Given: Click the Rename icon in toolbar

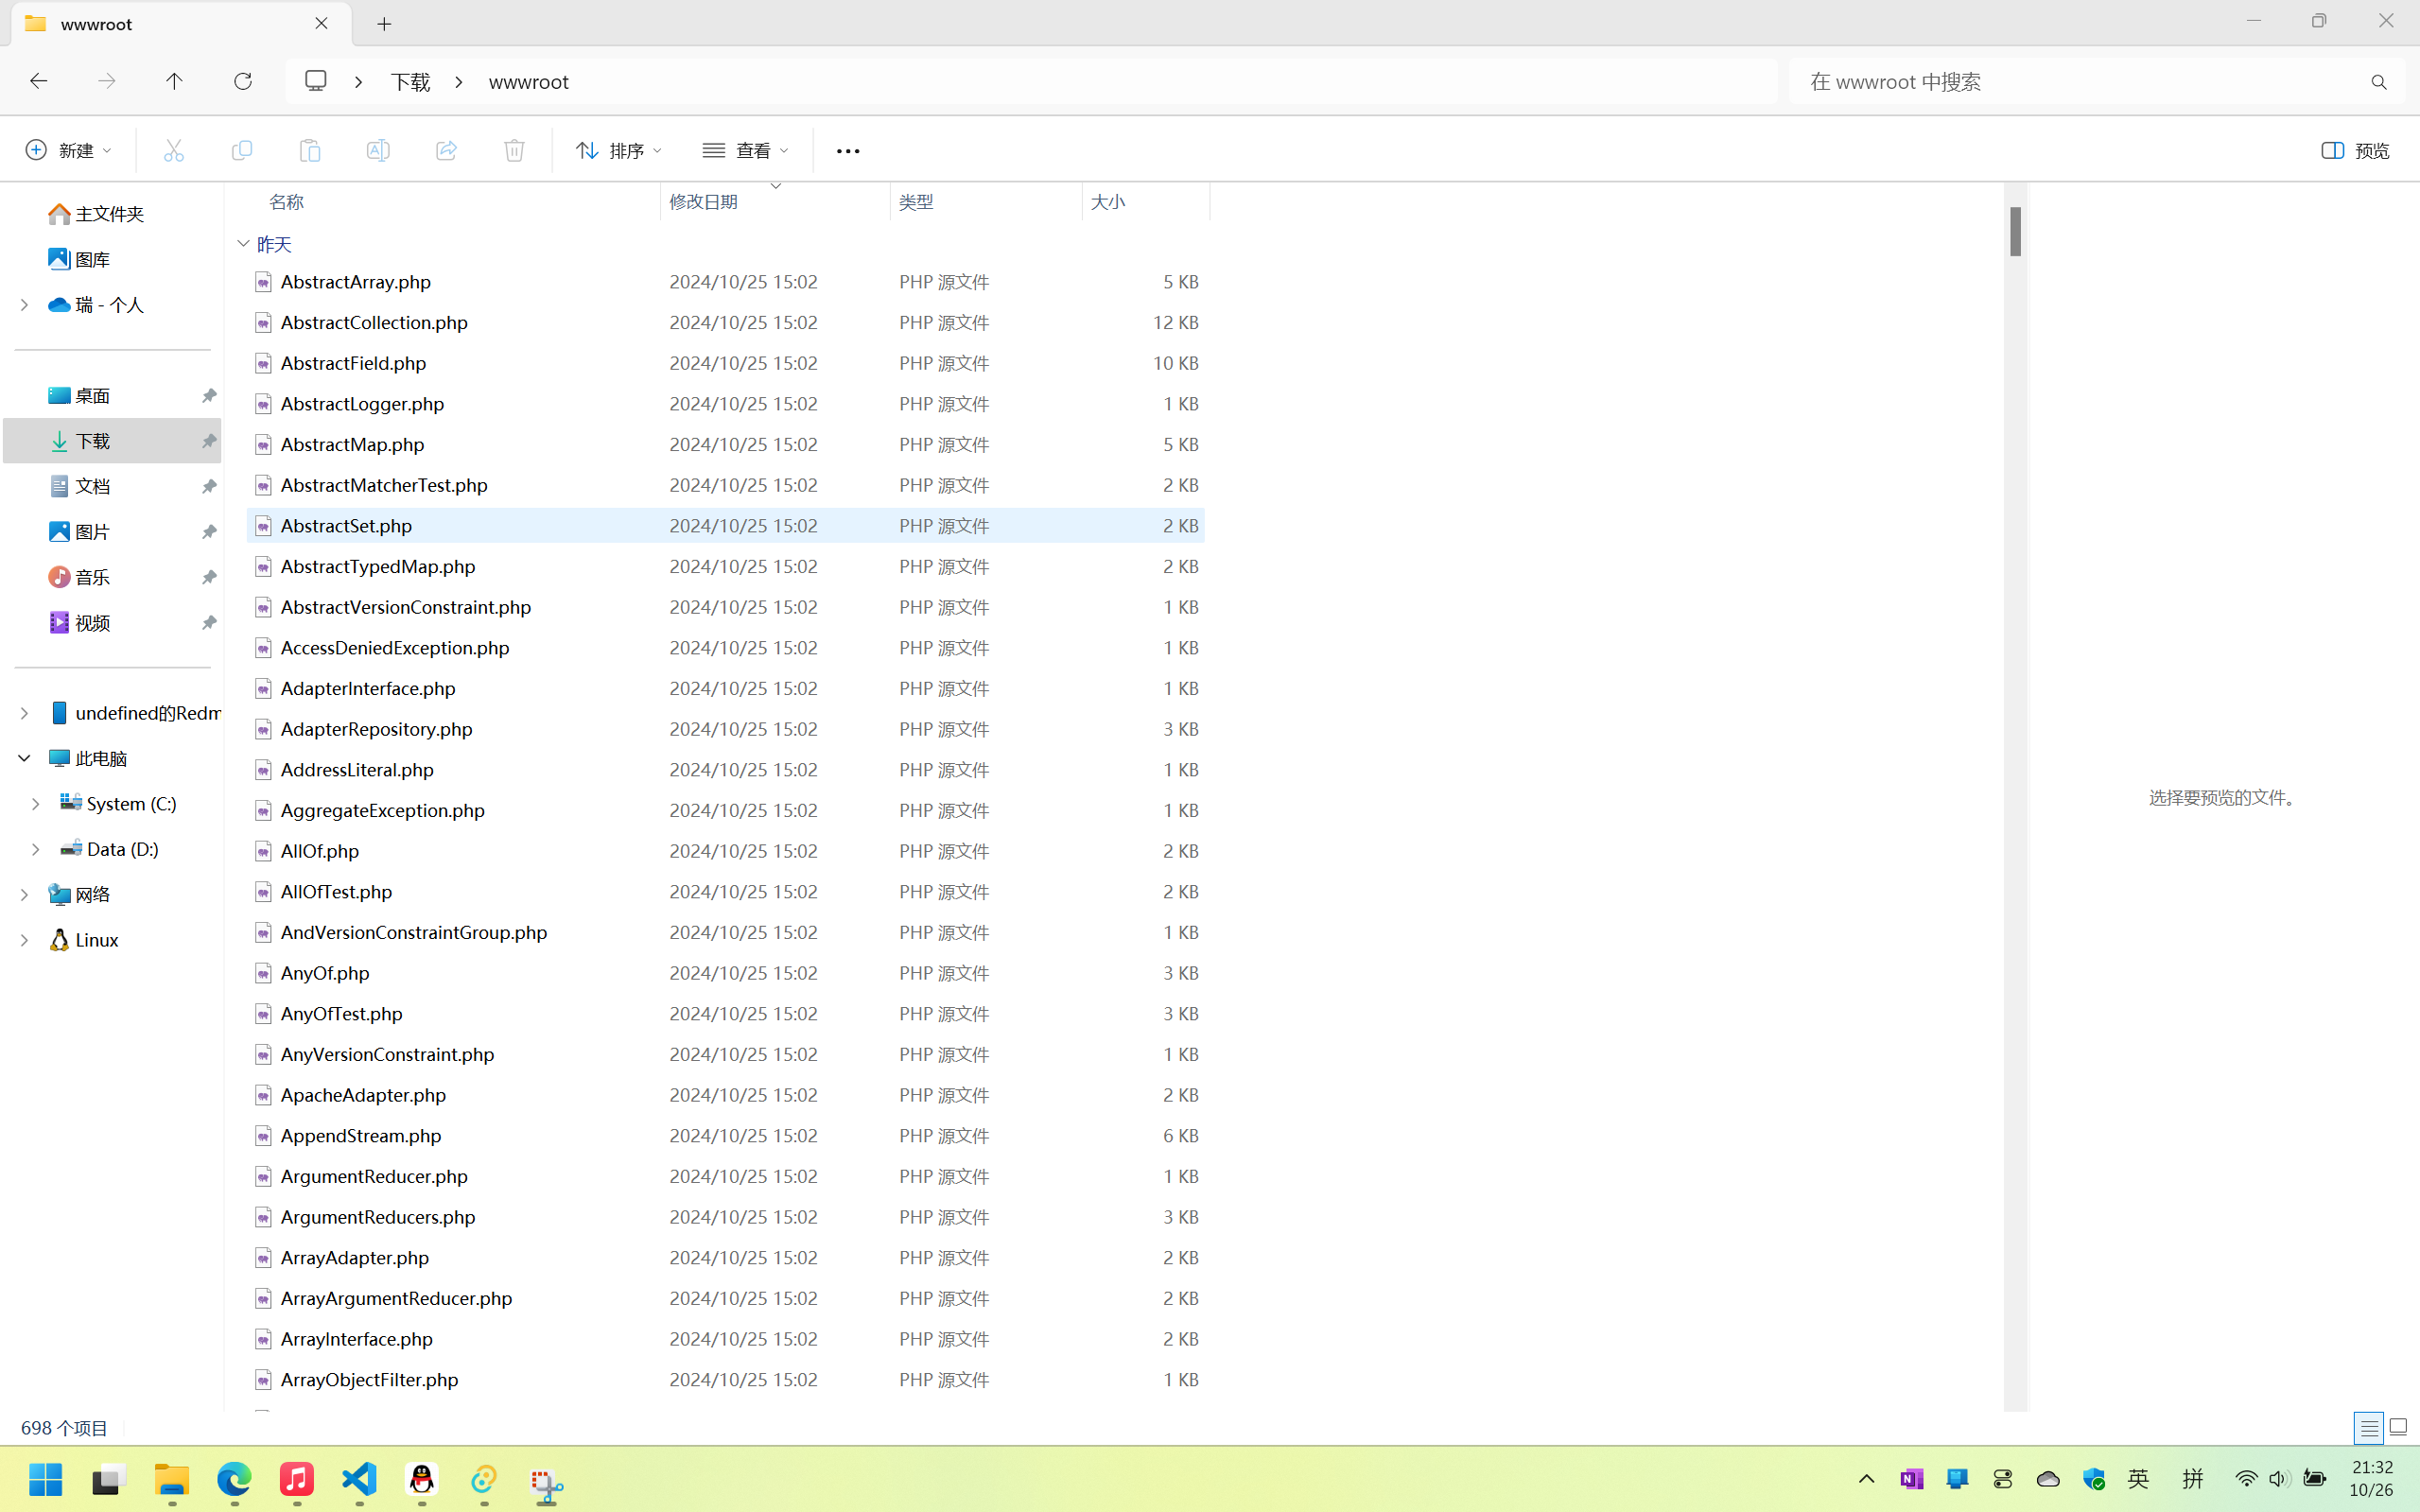Looking at the screenshot, I should click(x=378, y=150).
